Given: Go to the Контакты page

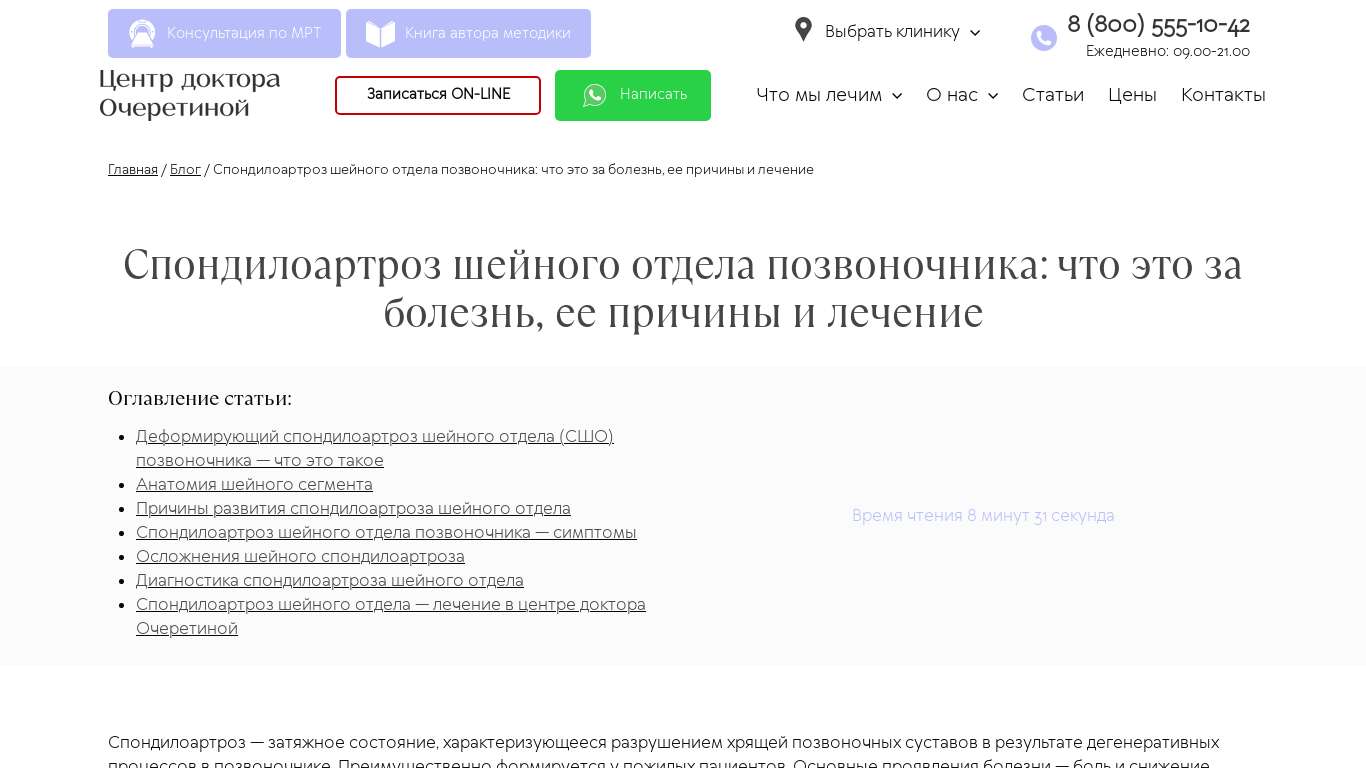Looking at the screenshot, I should tap(1222, 95).
